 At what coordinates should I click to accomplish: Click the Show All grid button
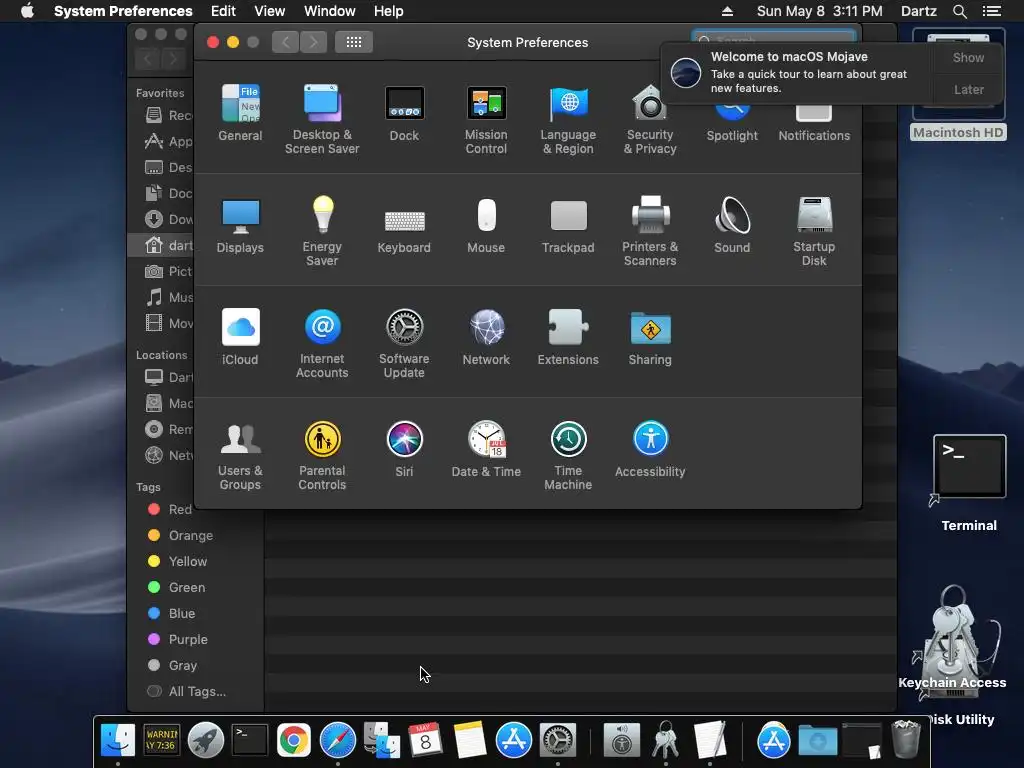coord(354,42)
